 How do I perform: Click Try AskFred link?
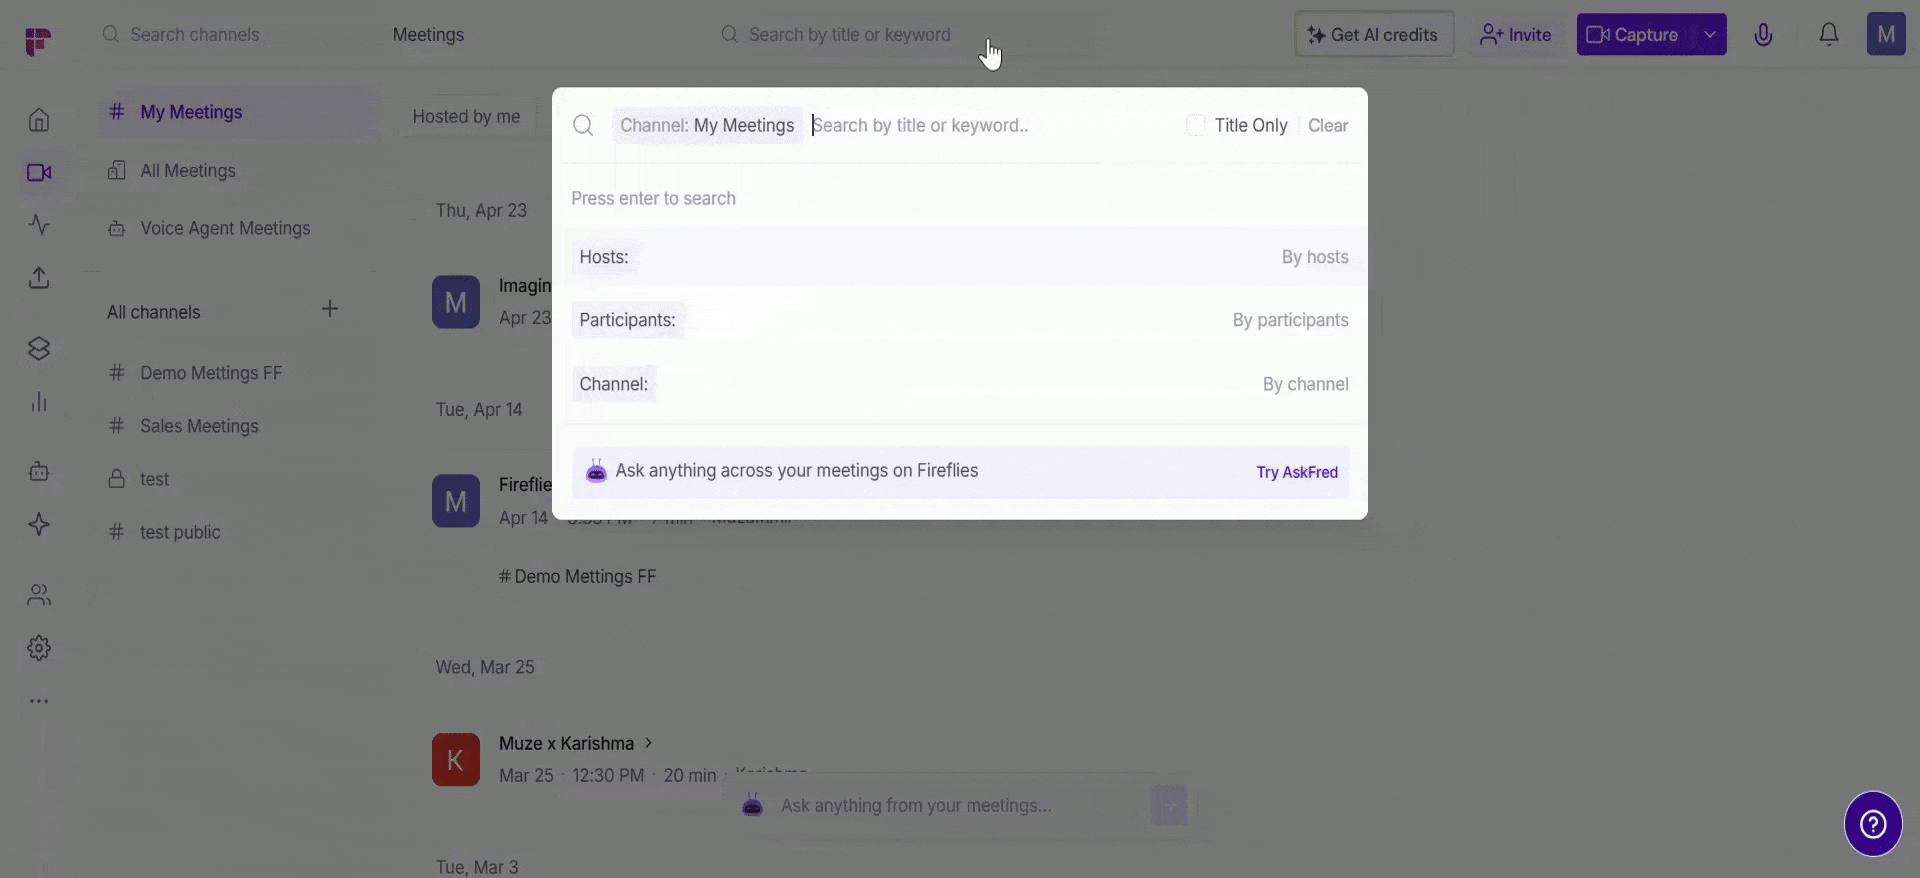click(x=1297, y=472)
